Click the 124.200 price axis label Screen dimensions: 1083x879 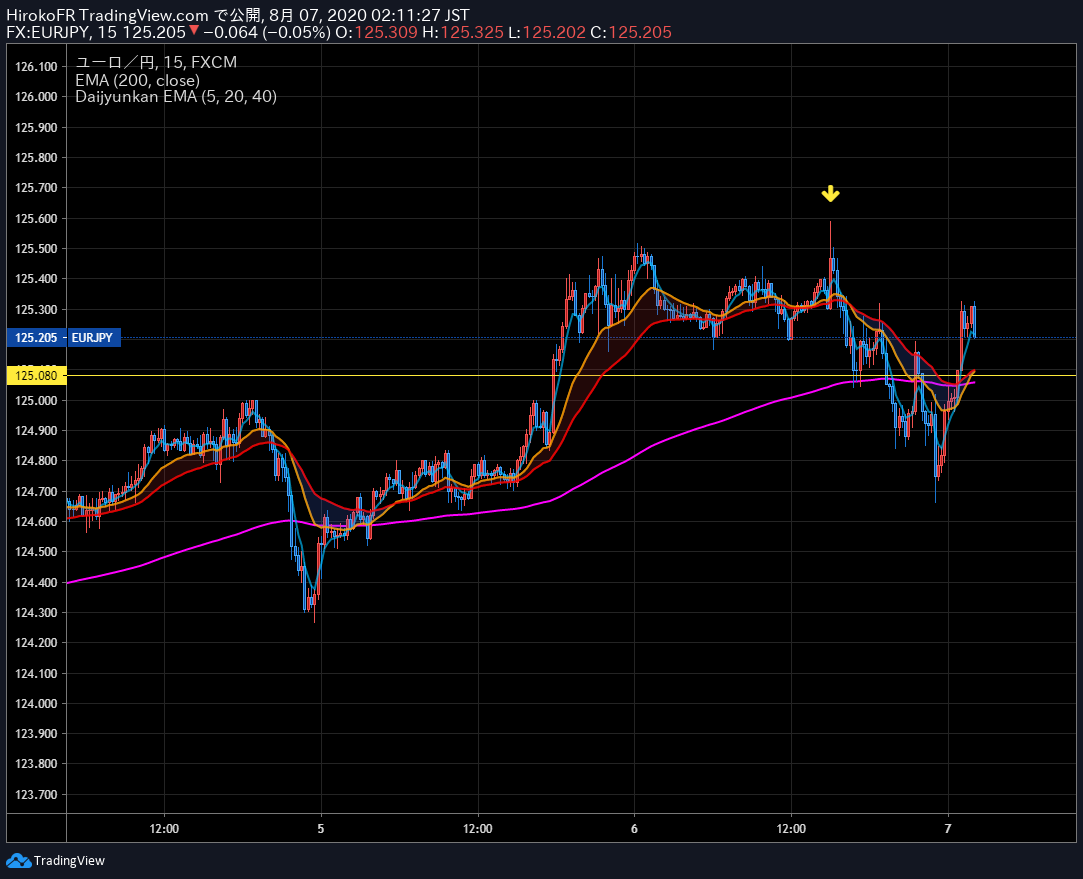36,643
